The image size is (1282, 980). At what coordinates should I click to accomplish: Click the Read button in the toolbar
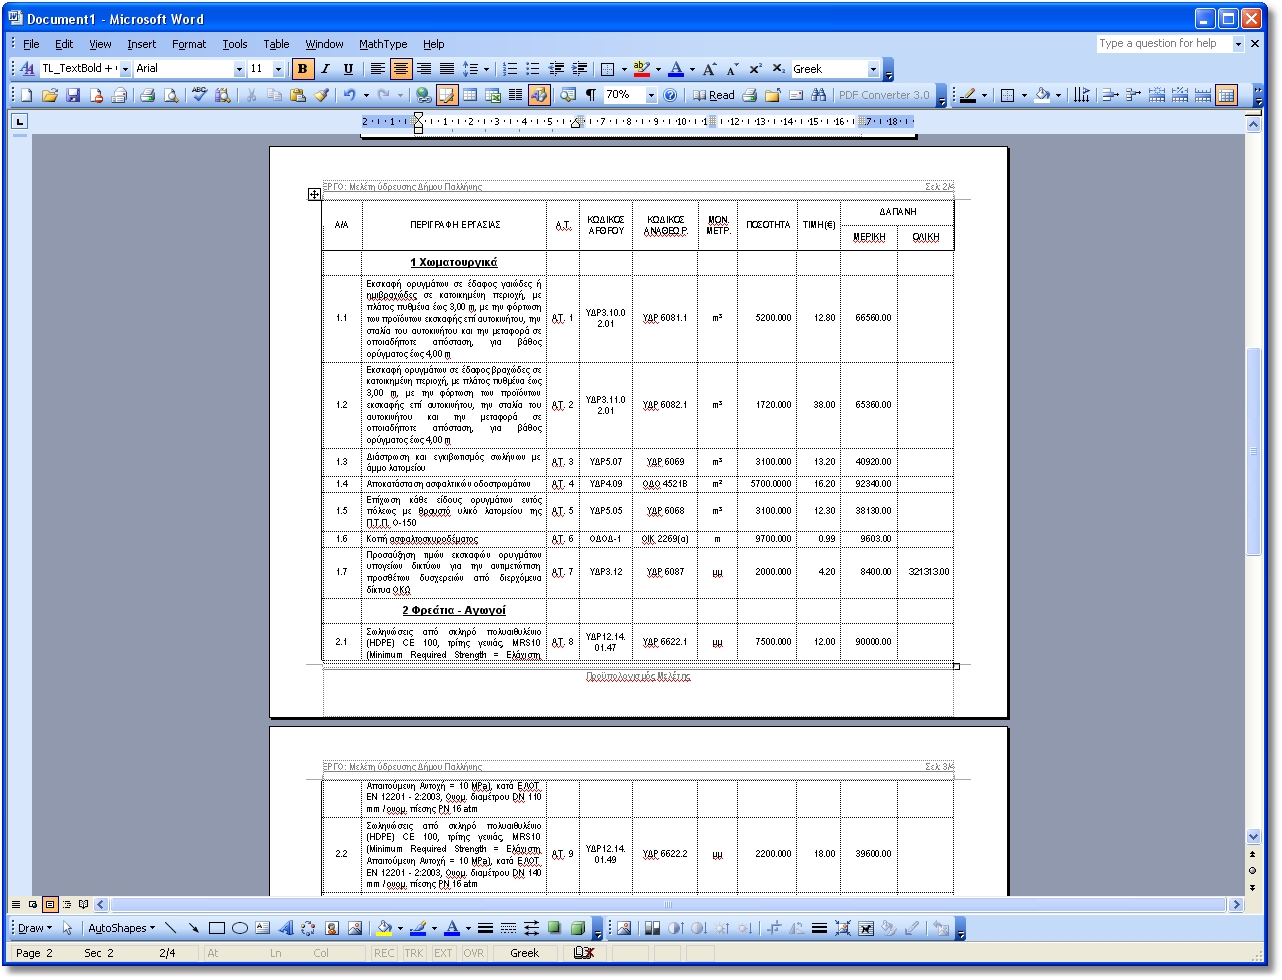[x=714, y=96]
